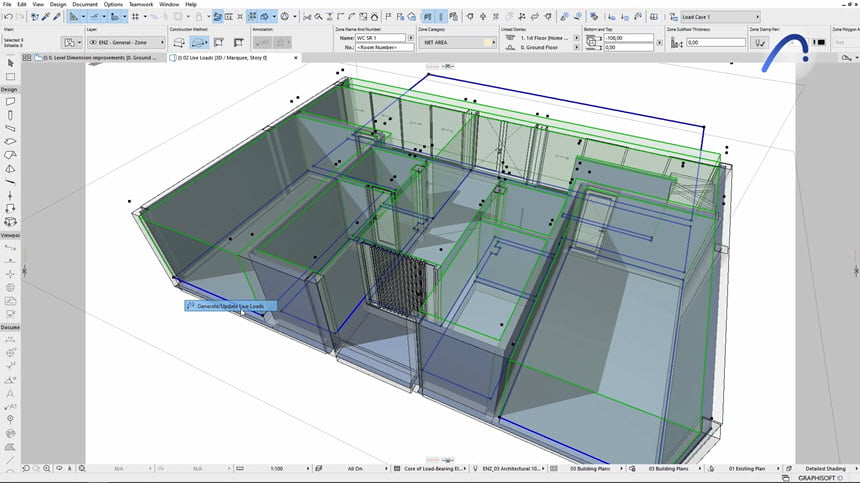The height and width of the screenshot is (483, 860).
Task: Select the Marquee tool in toolbox
Action: click(x=10, y=77)
